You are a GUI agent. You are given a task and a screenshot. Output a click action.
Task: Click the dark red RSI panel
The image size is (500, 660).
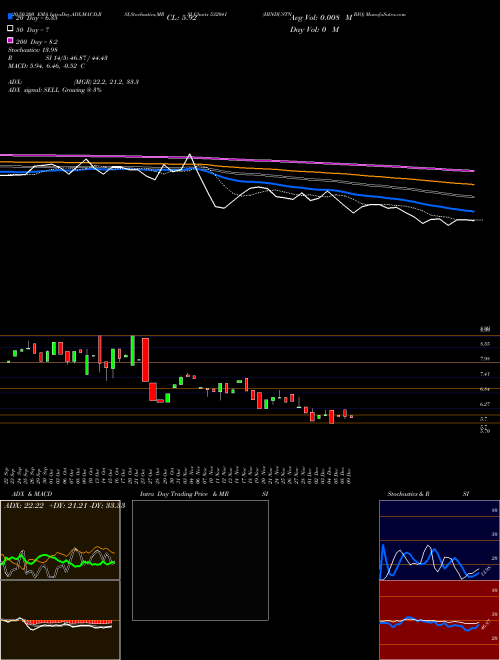point(439,620)
